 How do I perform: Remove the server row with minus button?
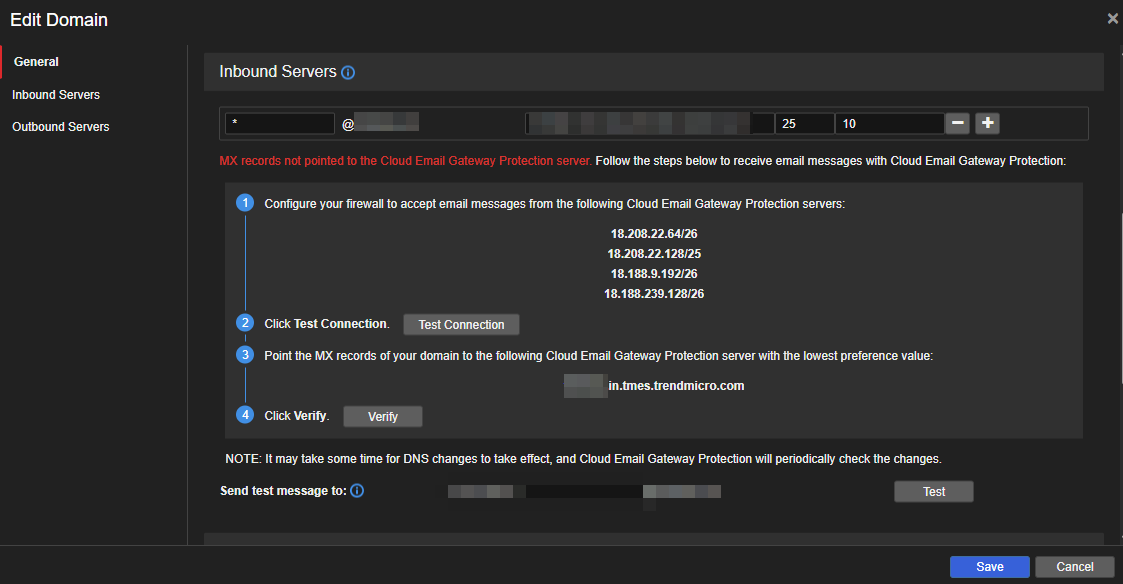958,123
